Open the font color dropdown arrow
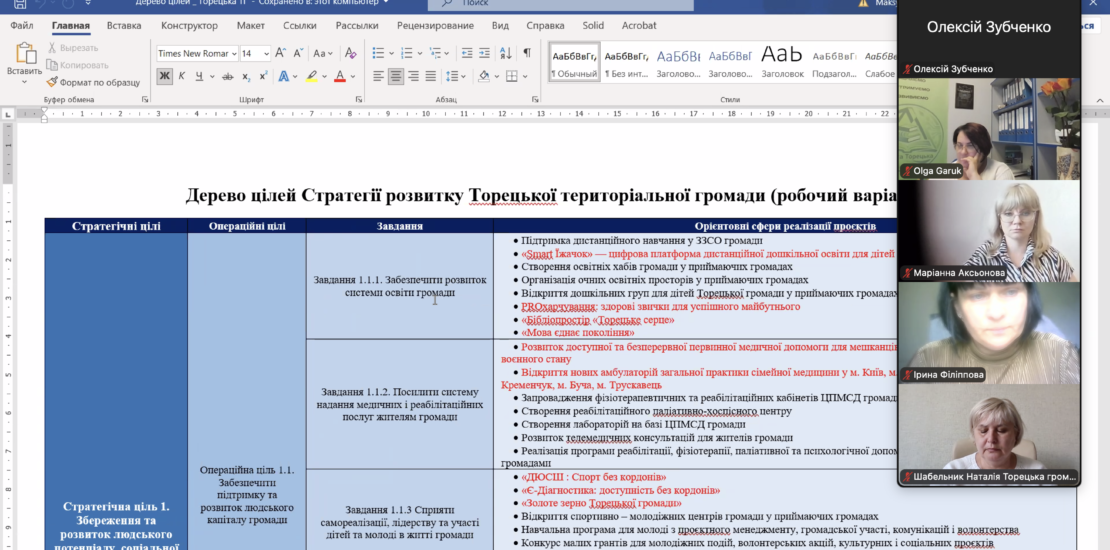 [353, 76]
